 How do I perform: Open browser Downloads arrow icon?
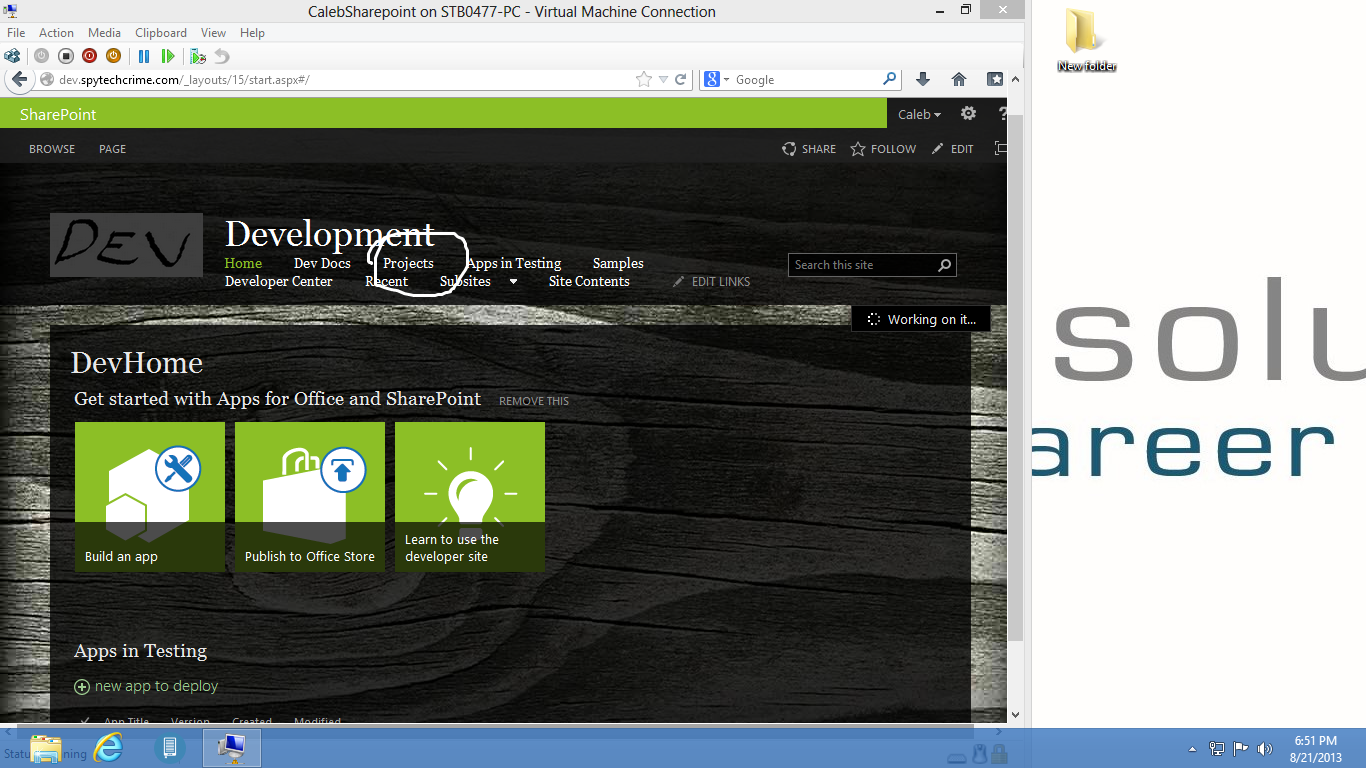923,80
